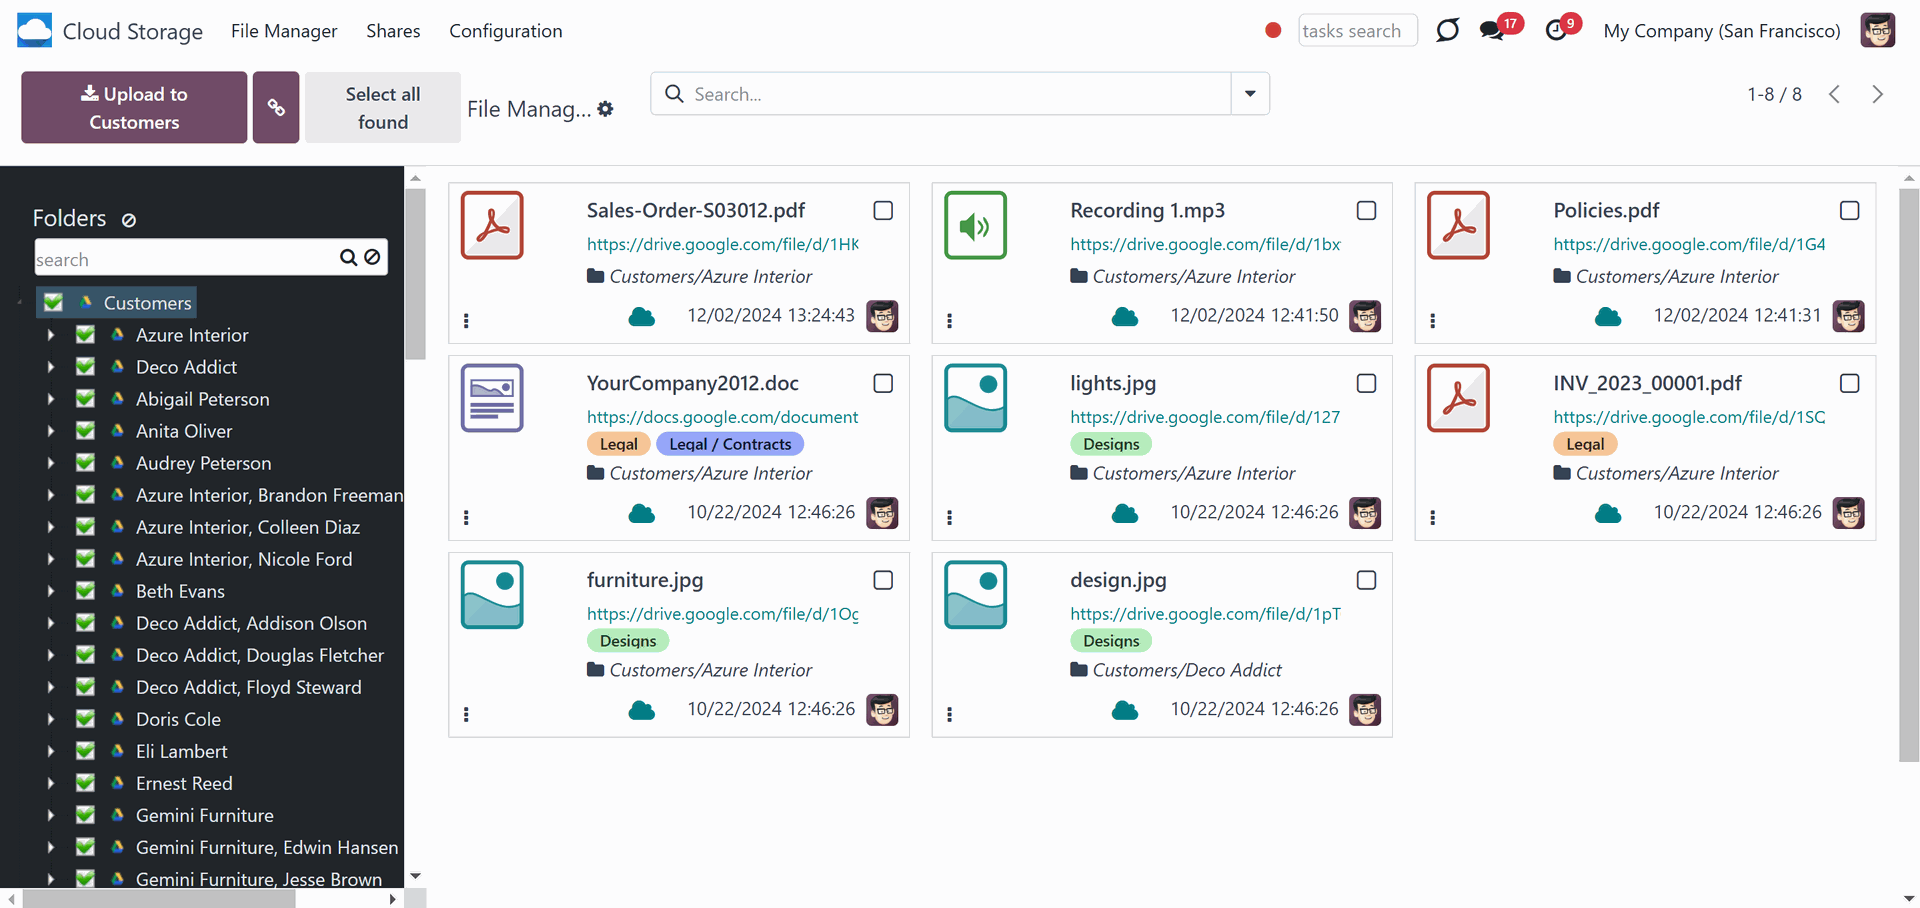The width and height of the screenshot is (1920, 908).
Task: Select checkbox of INV_2023_00001.pdf
Action: [x=1849, y=384]
